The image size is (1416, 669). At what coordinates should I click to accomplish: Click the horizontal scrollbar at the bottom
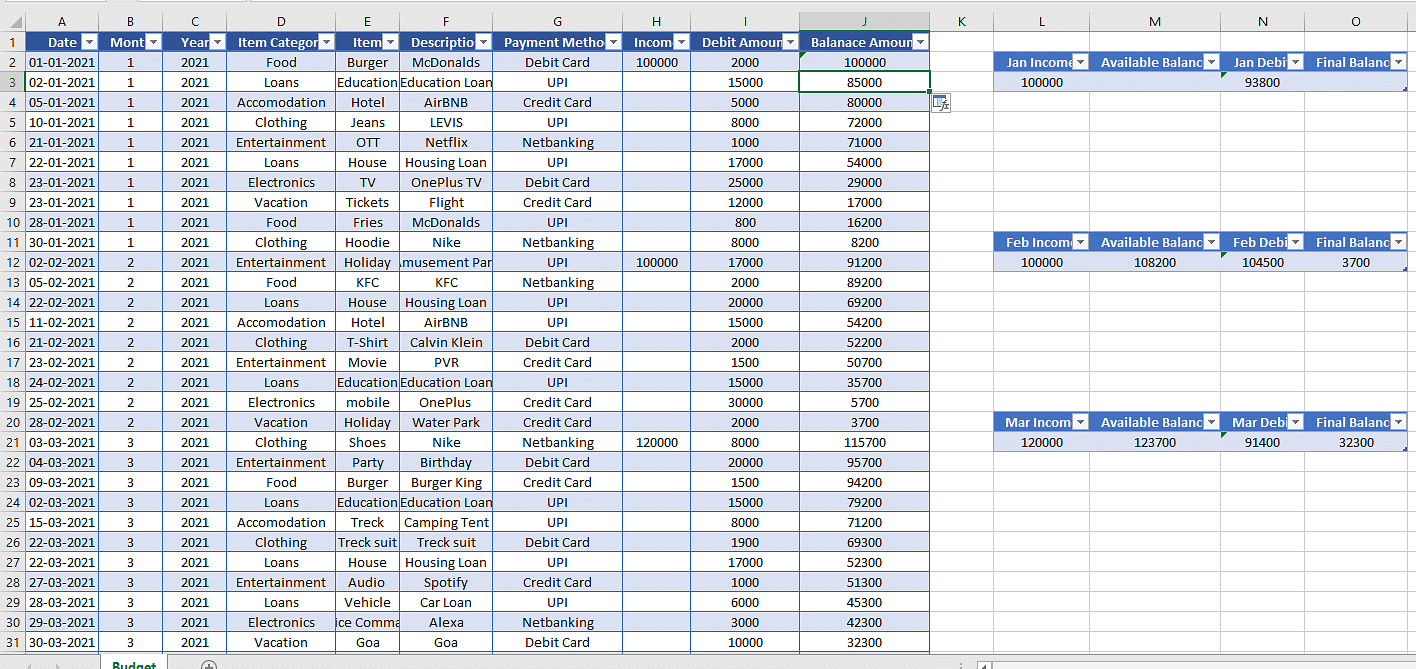[x=1200, y=664]
